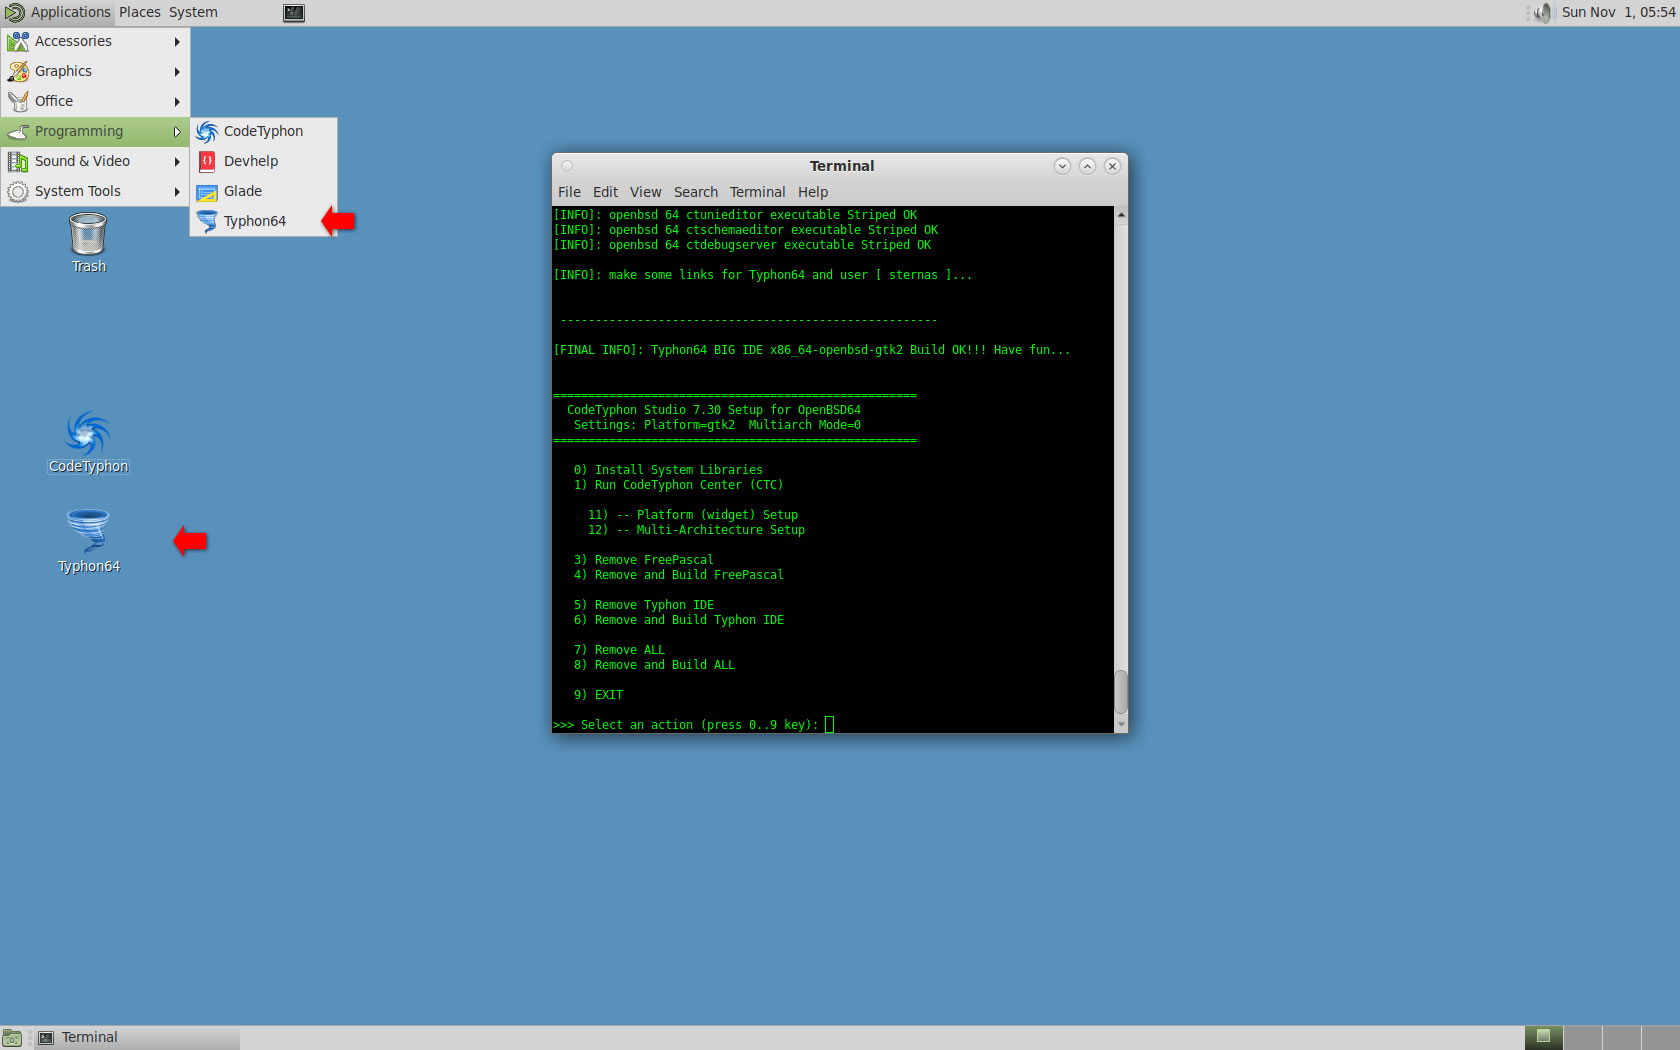Open the Graphics submenu
Image resolution: width=1680 pixels, height=1050 pixels.
[x=95, y=71]
